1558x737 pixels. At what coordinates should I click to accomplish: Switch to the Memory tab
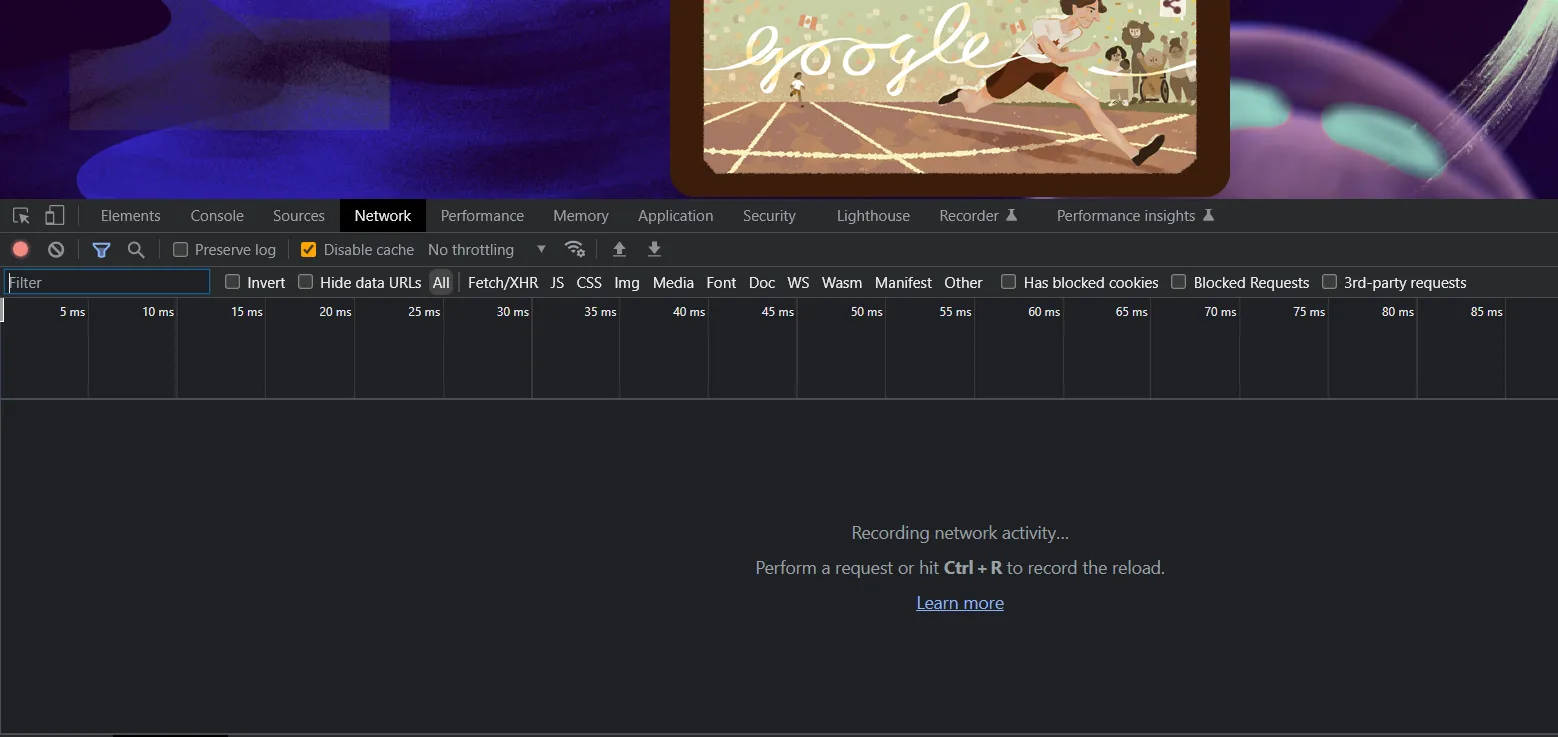[581, 216]
